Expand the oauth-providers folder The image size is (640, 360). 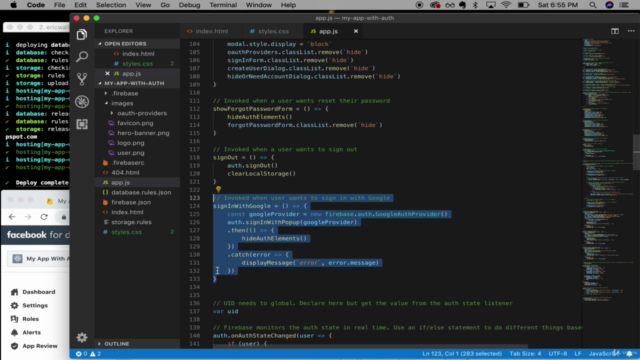pos(142,113)
